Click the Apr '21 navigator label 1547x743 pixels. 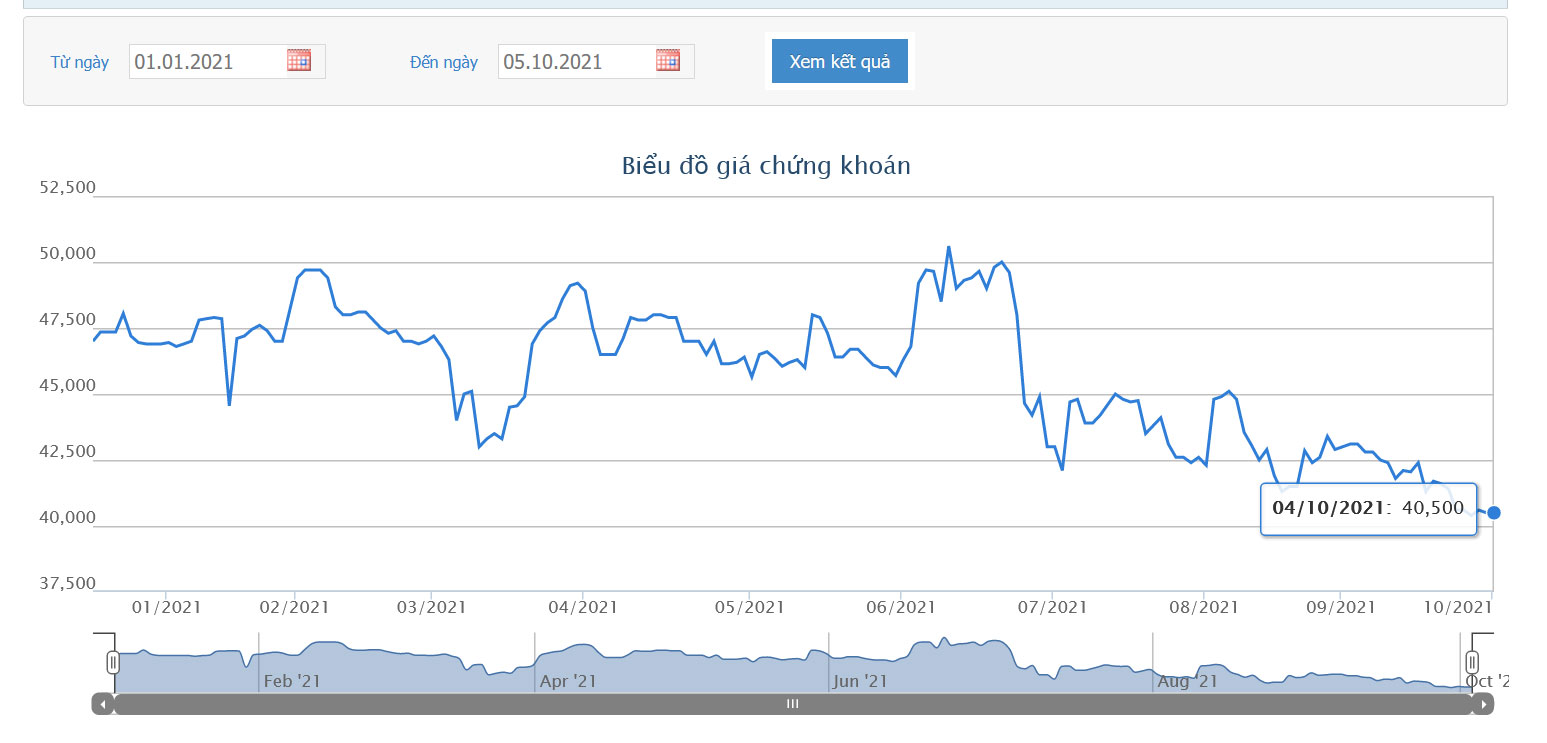click(x=568, y=681)
